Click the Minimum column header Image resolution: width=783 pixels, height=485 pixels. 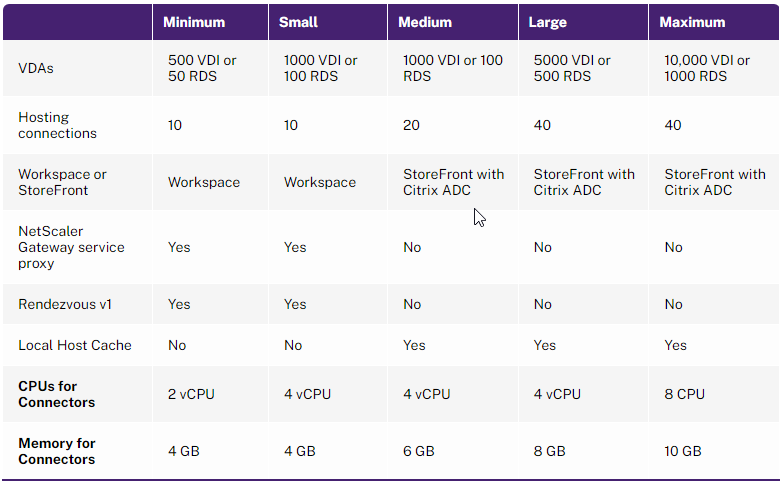(194, 22)
